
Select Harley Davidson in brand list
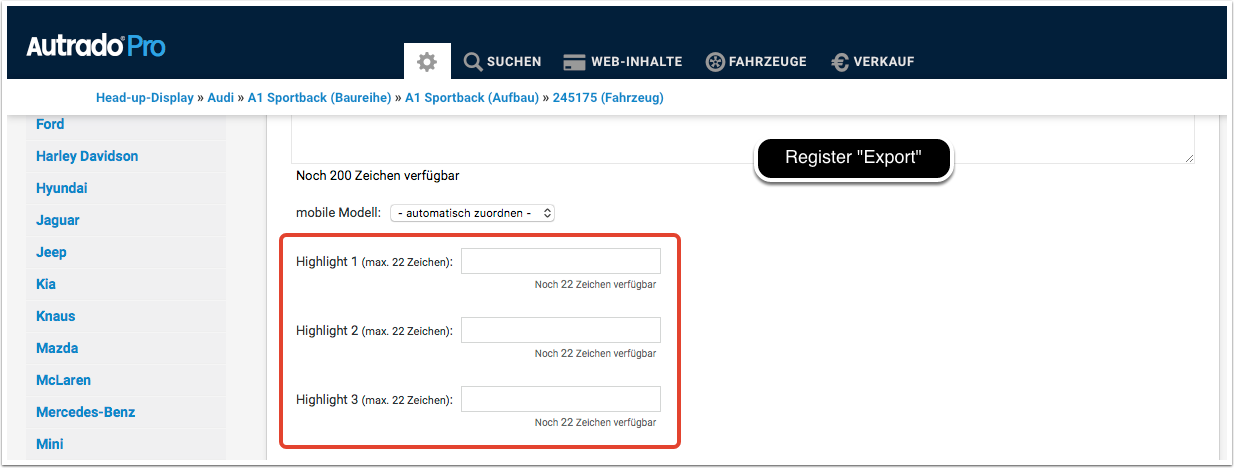(87, 156)
